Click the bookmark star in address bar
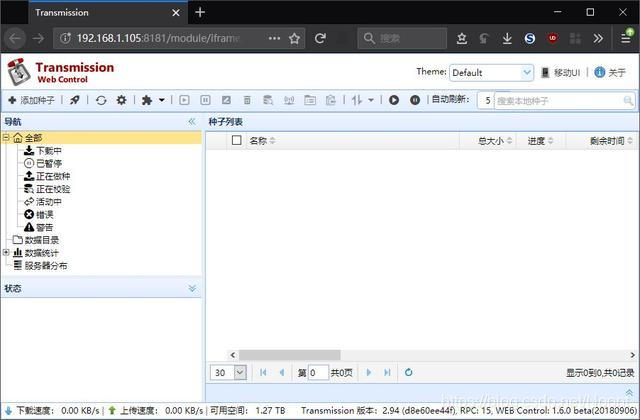This screenshot has height=420, width=640. click(294, 38)
